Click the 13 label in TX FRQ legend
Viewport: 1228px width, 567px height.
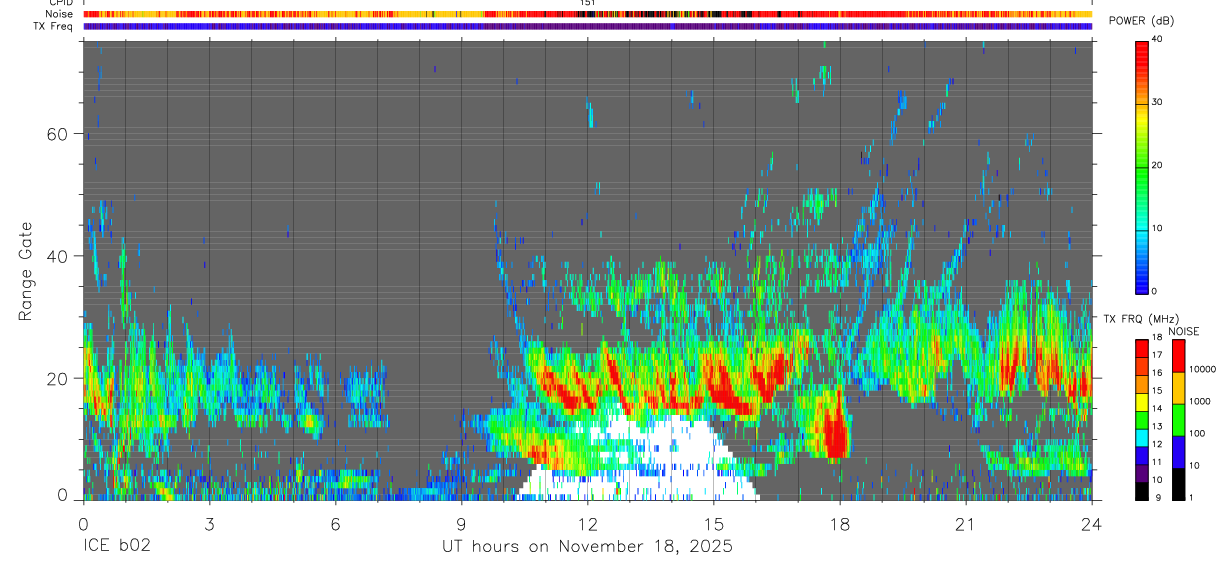1158,427
